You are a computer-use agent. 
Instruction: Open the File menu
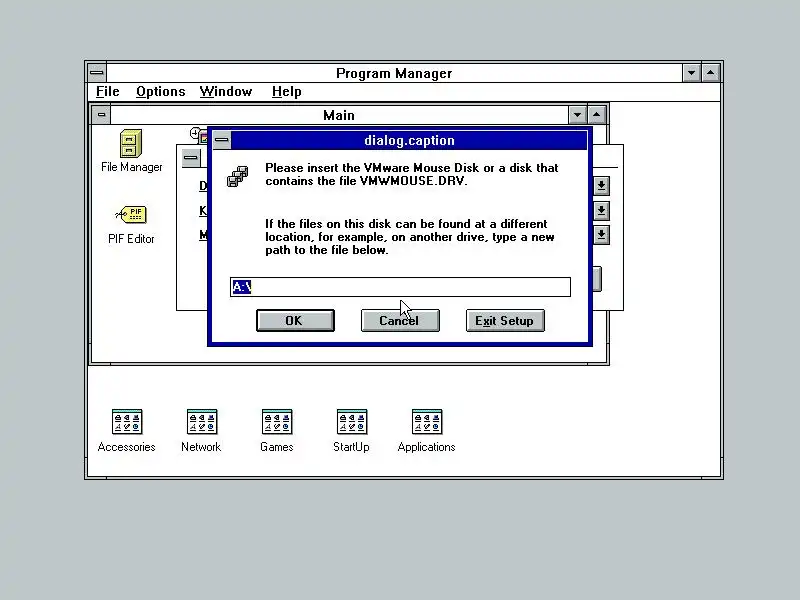108,91
